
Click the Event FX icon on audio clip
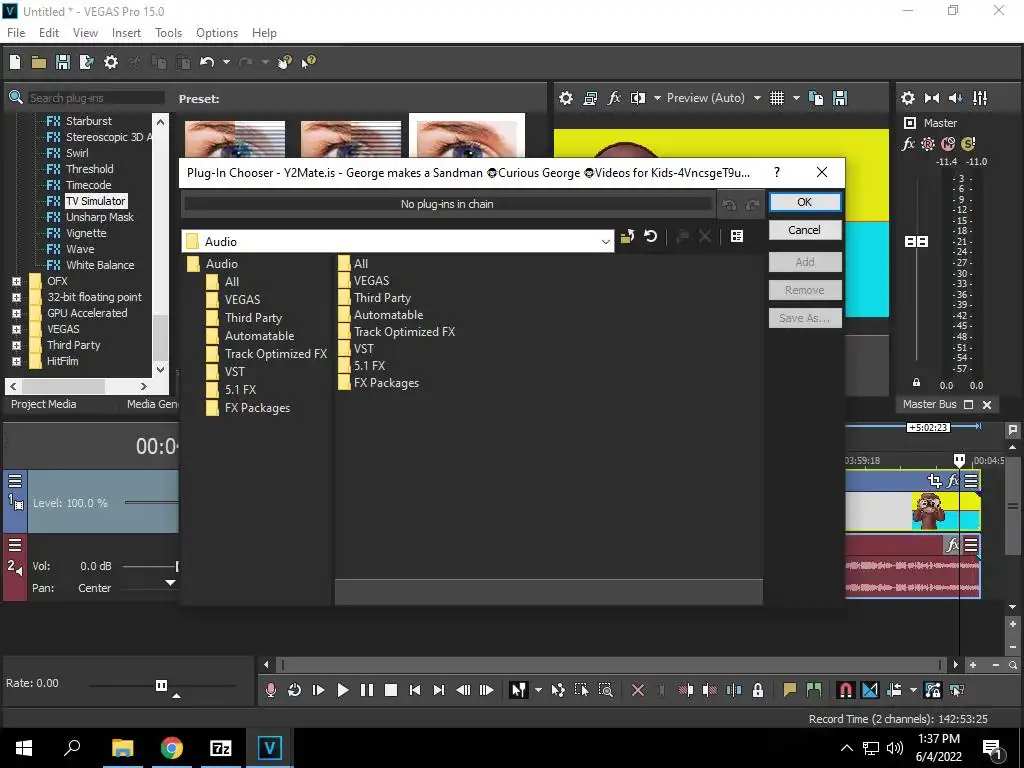(x=953, y=544)
